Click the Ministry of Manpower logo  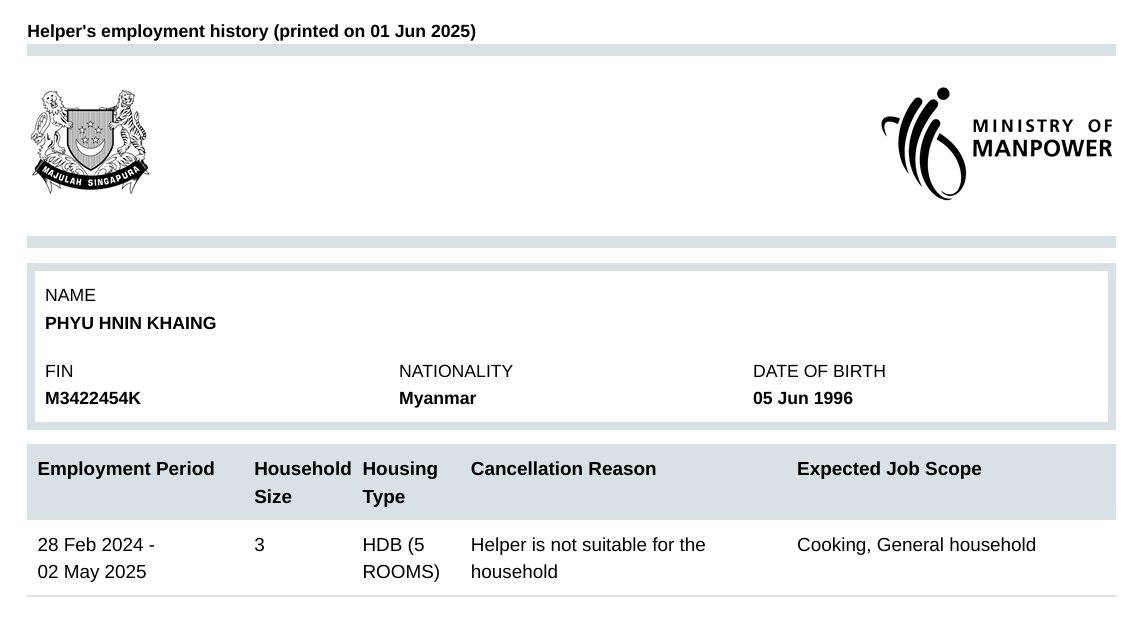click(997, 144)
